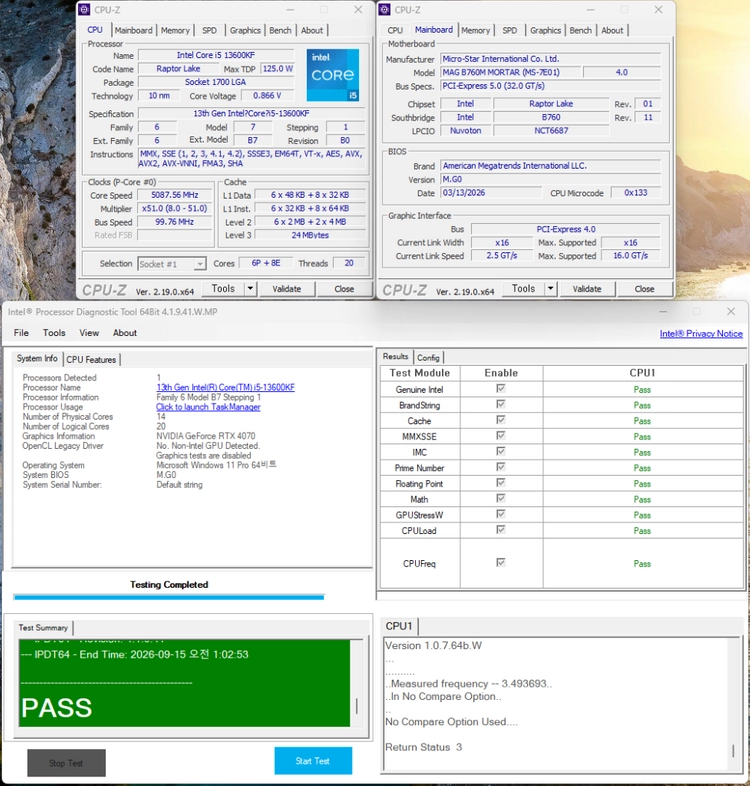This screenshot has height=786, width=750.
Task: Click Validate in right CPU-Z window
Action: (x=587, y=289)
